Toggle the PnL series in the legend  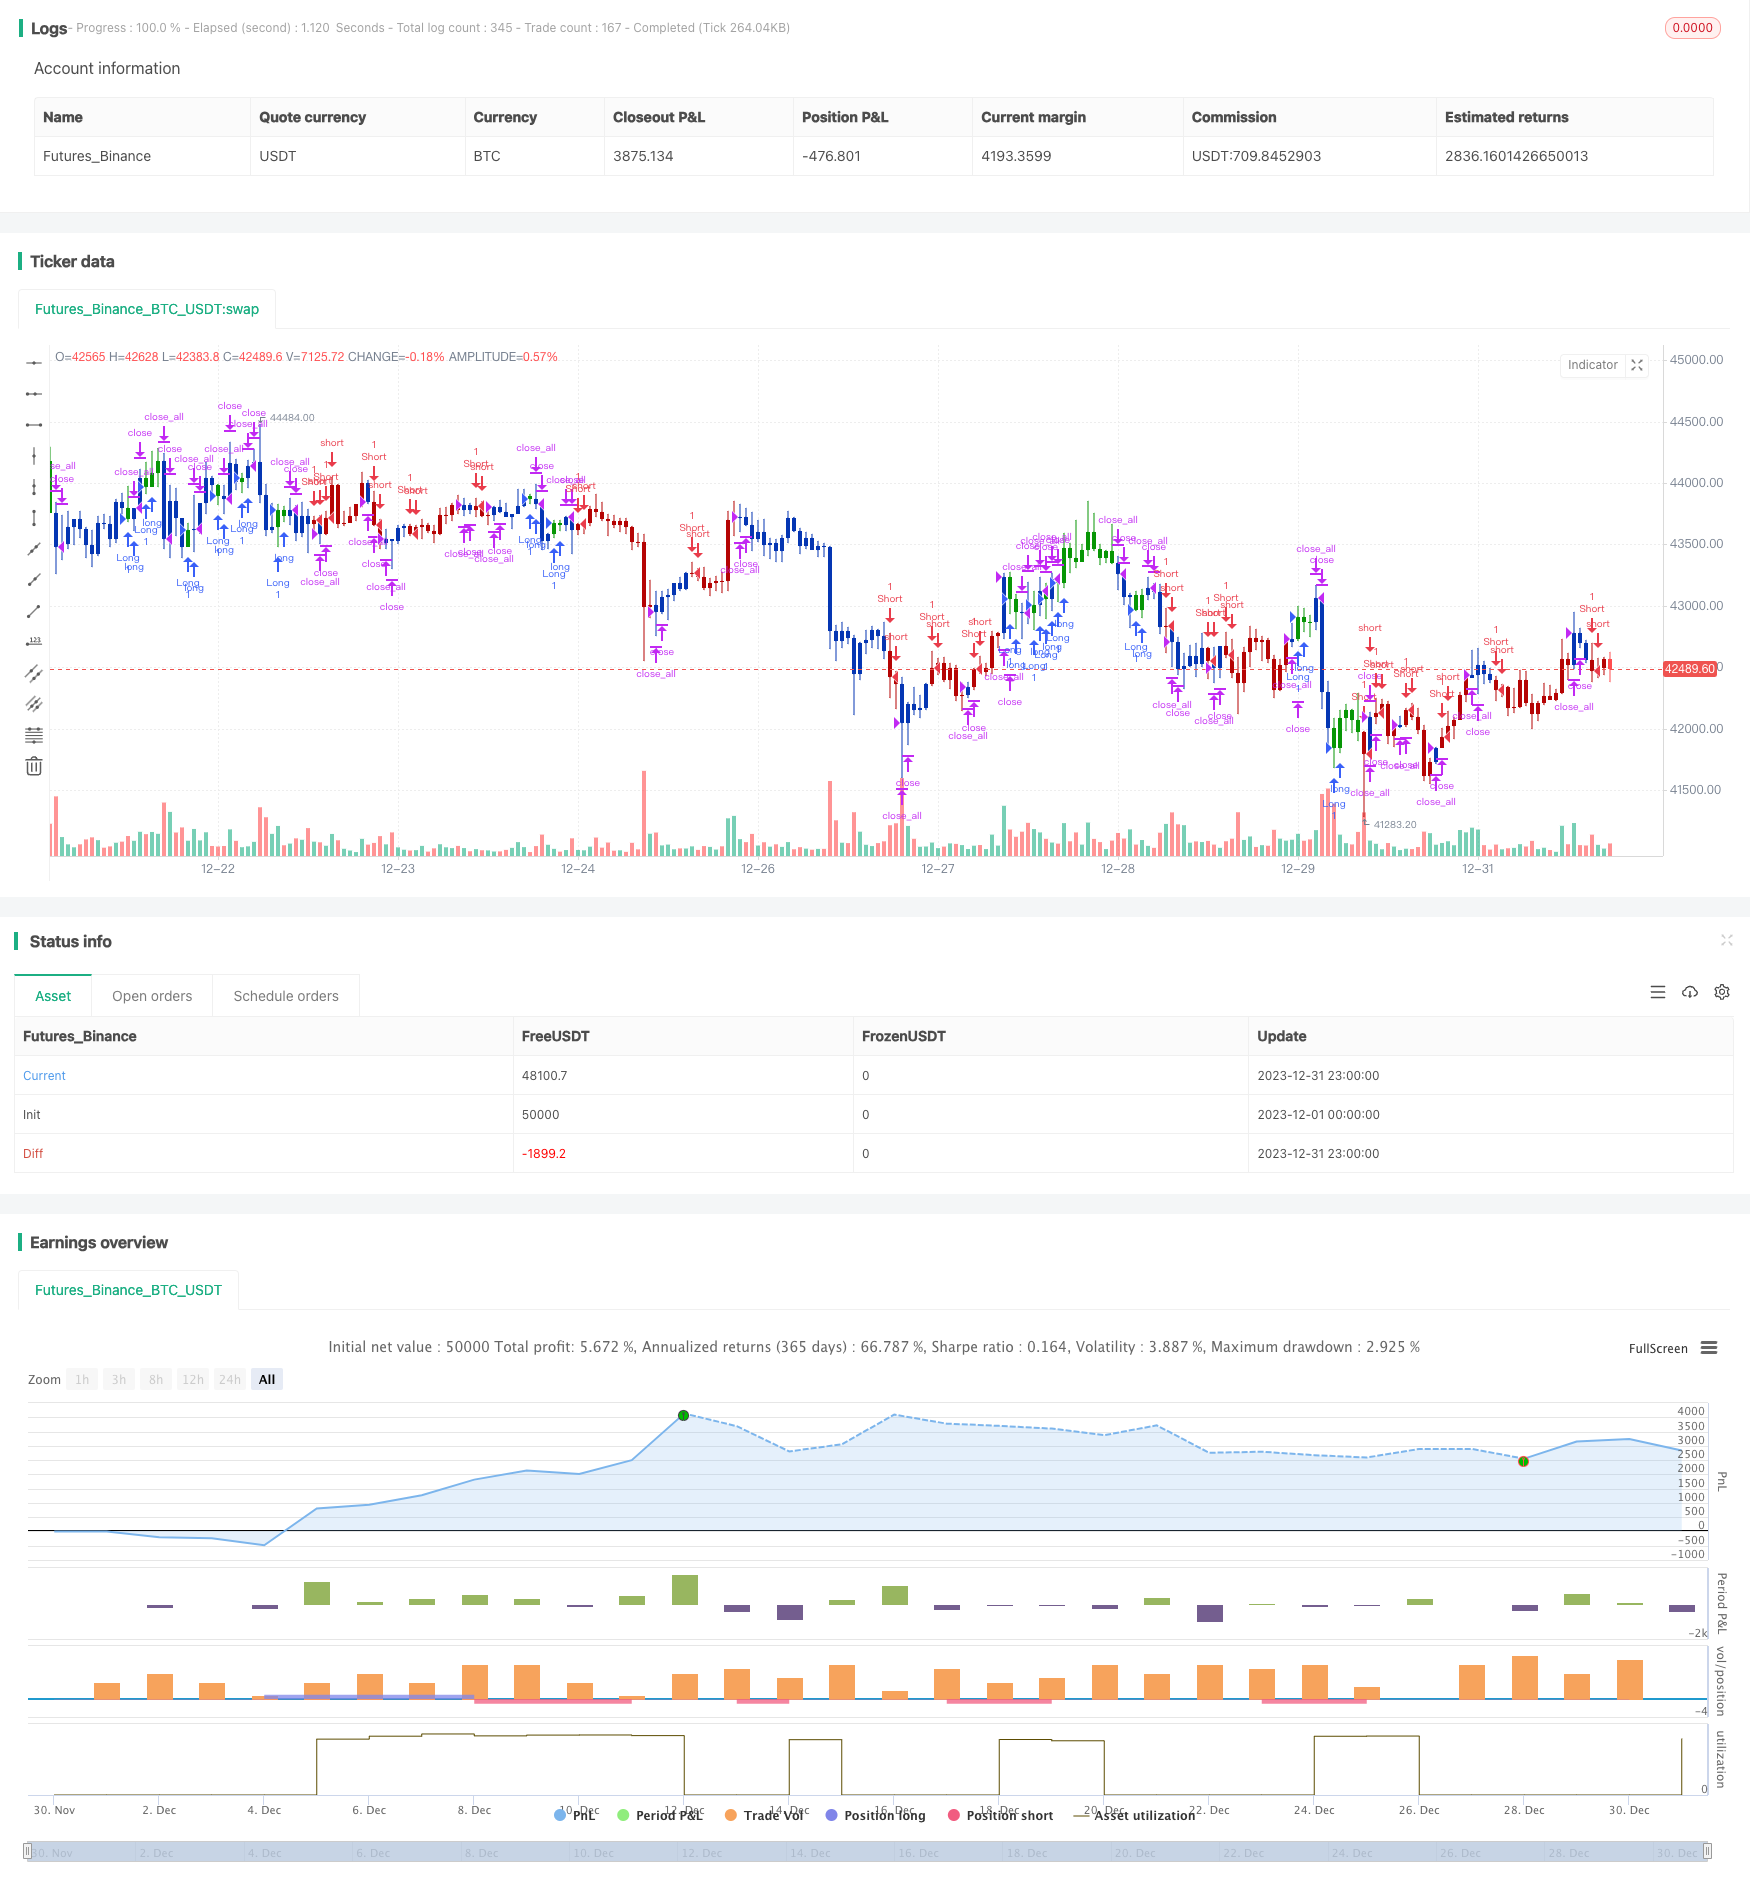coord(575,1815)
